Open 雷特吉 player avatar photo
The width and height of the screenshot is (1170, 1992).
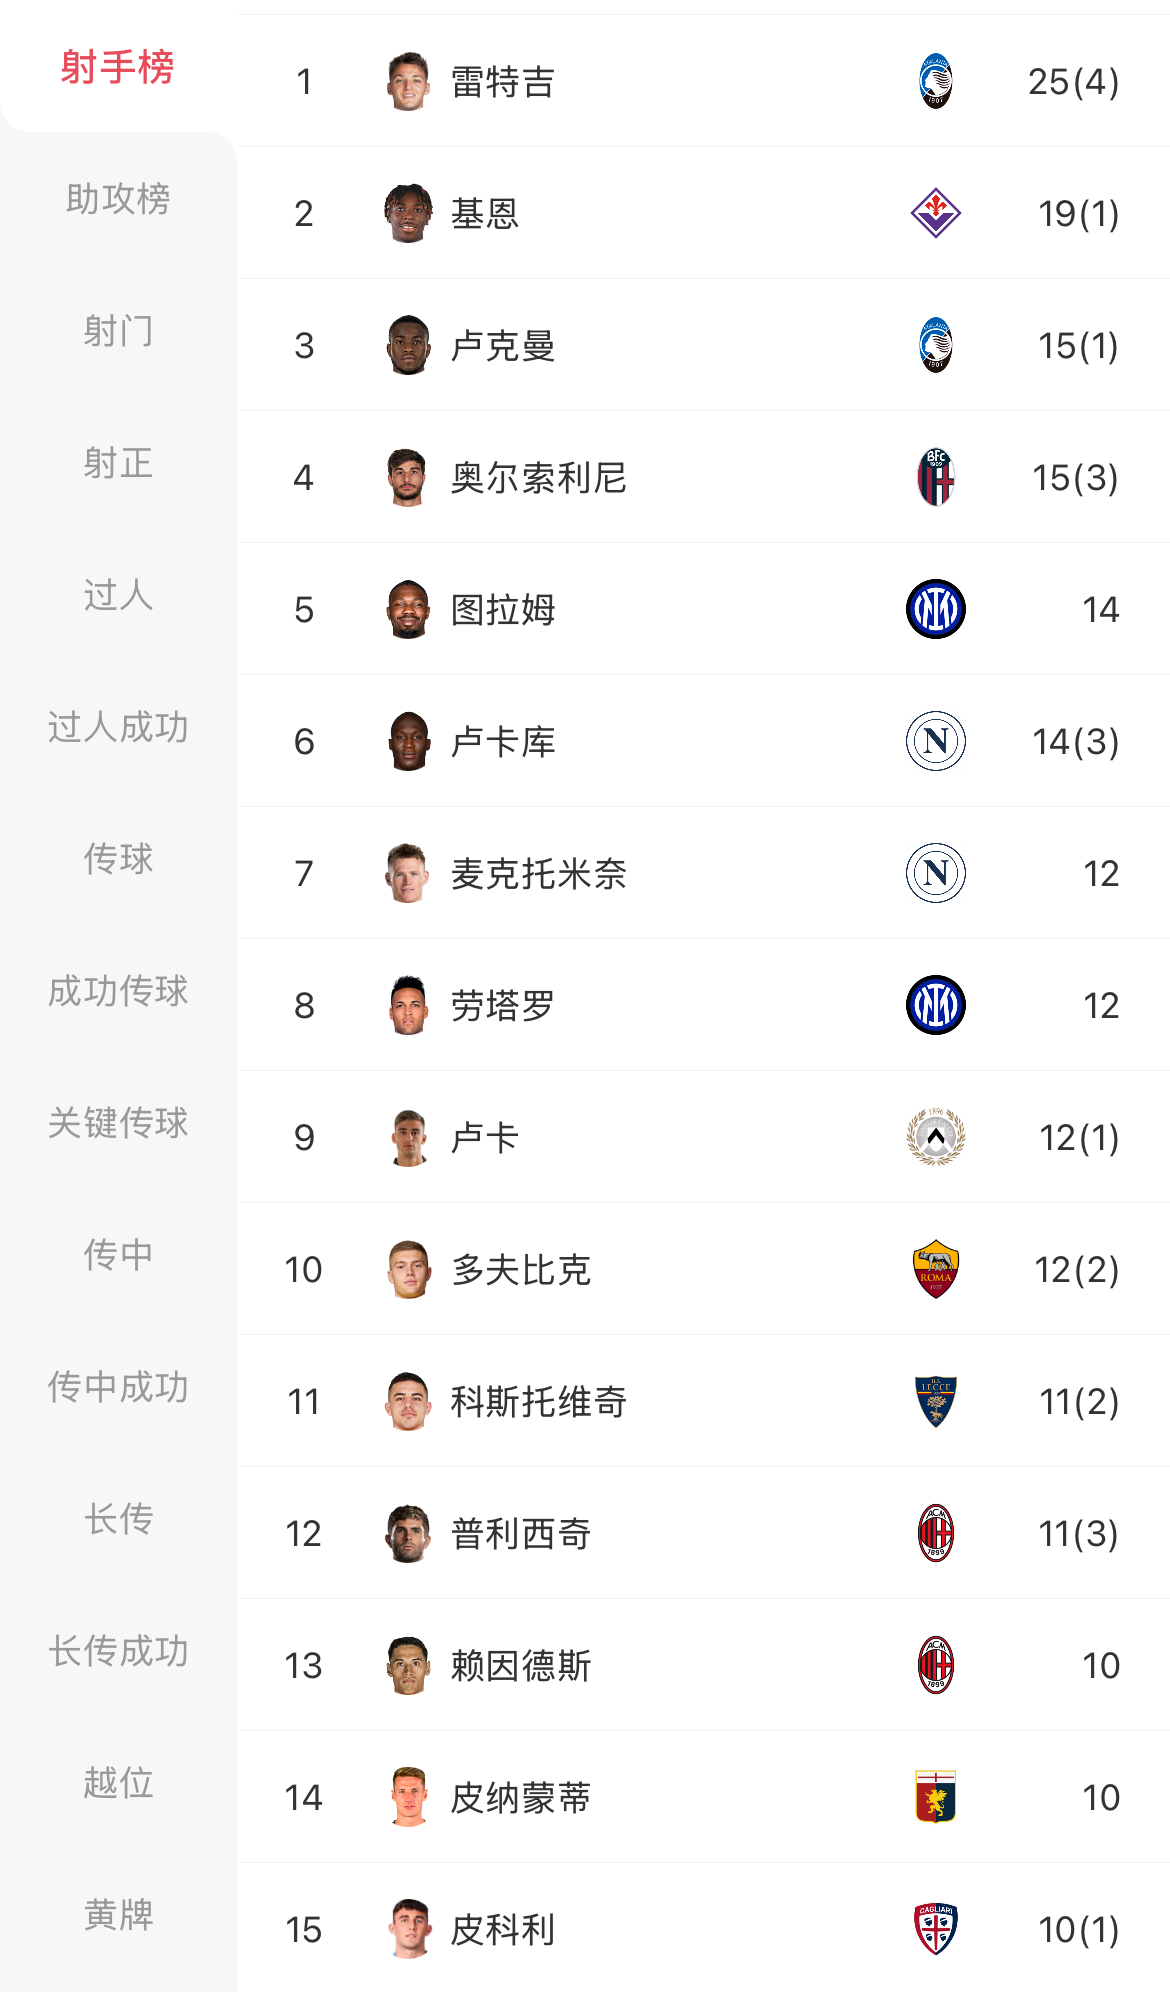click(408, 81)
